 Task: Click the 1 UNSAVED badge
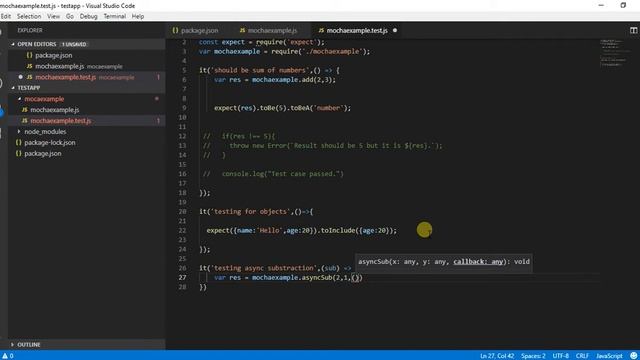(74, 44)
